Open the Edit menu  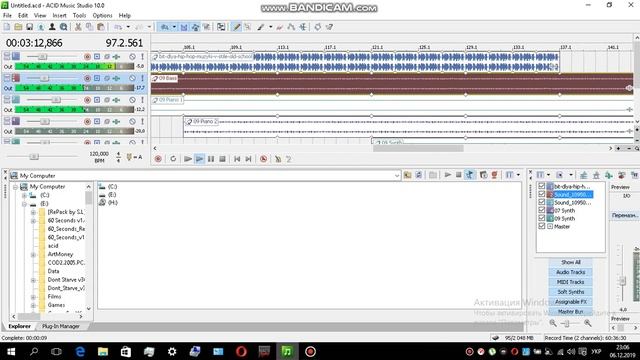23,16
